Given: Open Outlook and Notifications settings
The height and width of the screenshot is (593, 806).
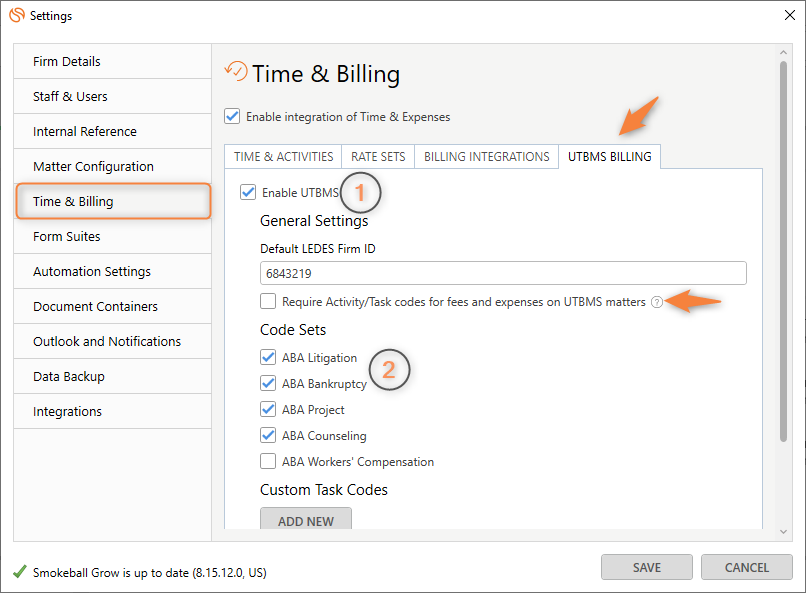Looking at the screenshot, I should click(113, 341).
